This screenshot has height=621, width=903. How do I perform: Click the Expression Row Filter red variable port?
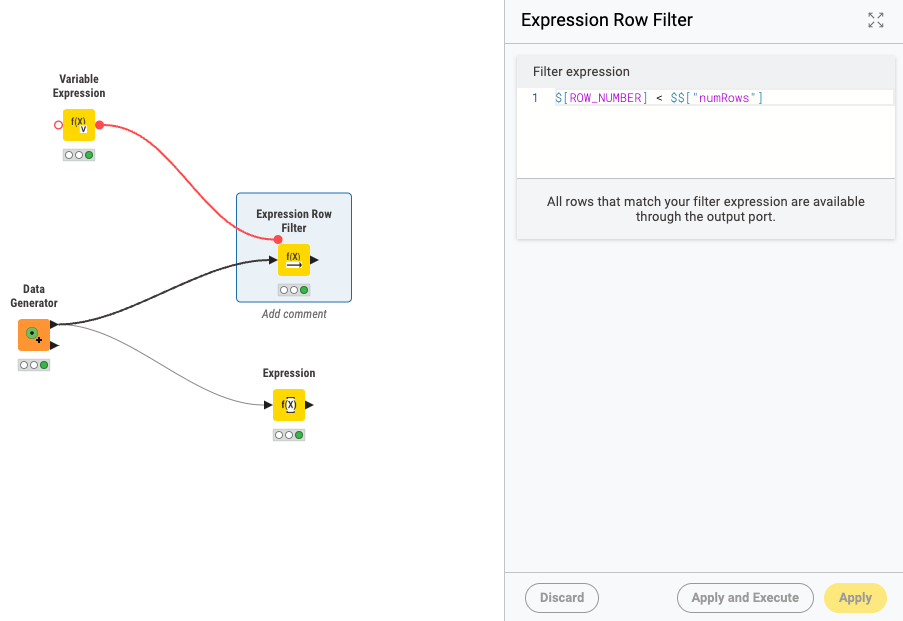(x=278, y=240)
